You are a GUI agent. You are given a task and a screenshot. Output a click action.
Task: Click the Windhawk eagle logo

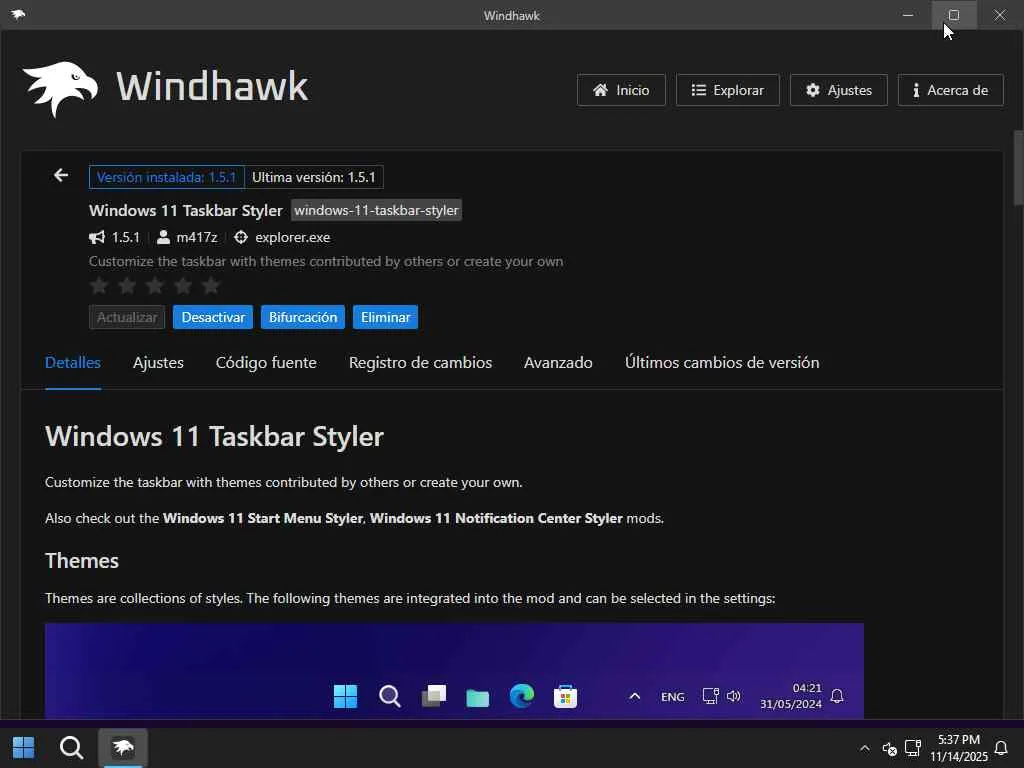[60, 89]
